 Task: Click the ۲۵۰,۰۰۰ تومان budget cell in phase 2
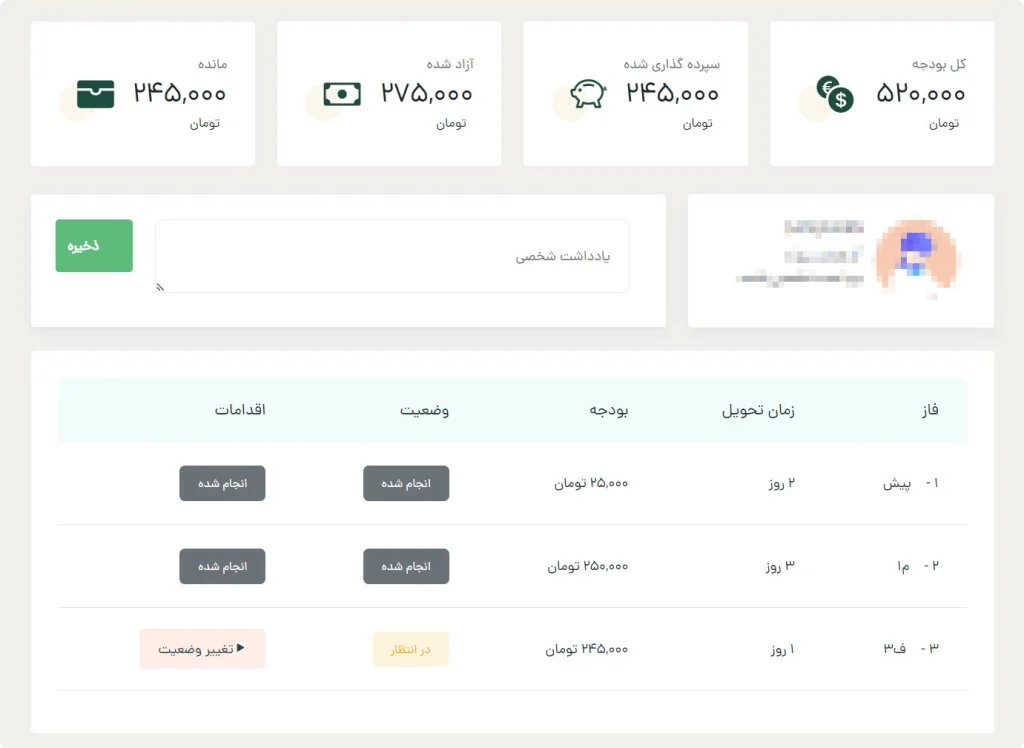(587, 566)
